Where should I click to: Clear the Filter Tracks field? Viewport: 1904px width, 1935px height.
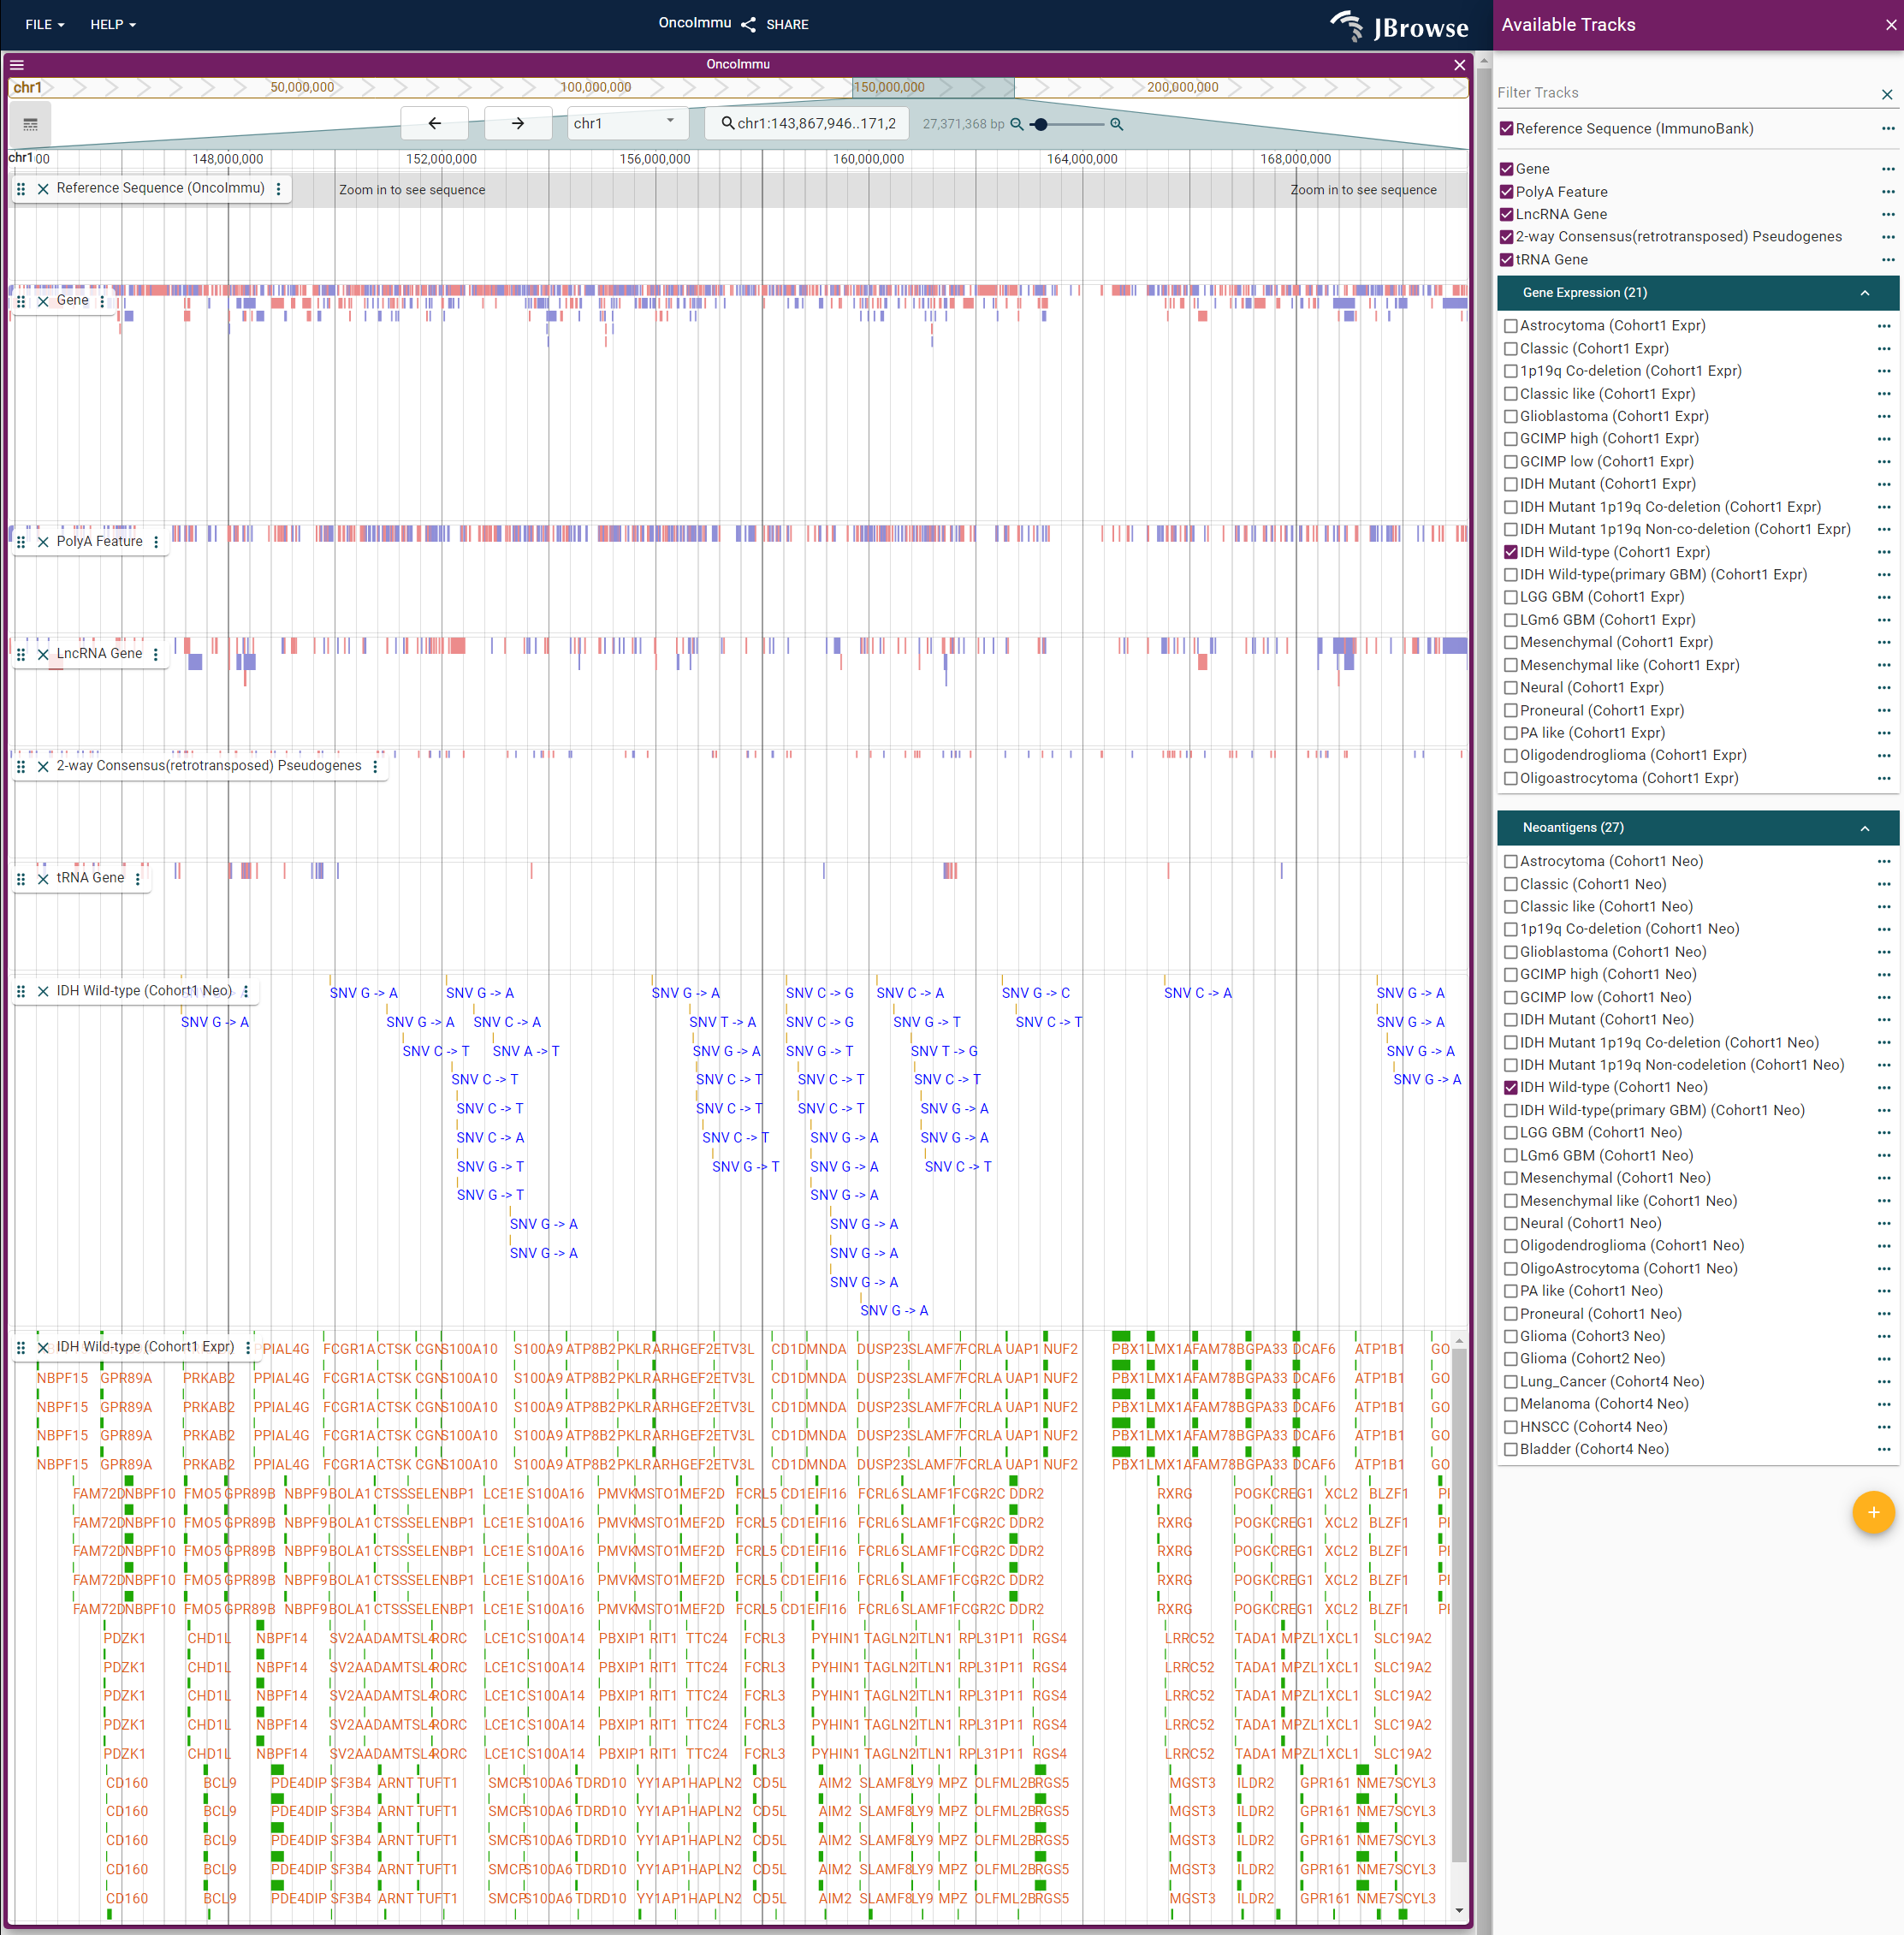click(x=1886, y=94)
